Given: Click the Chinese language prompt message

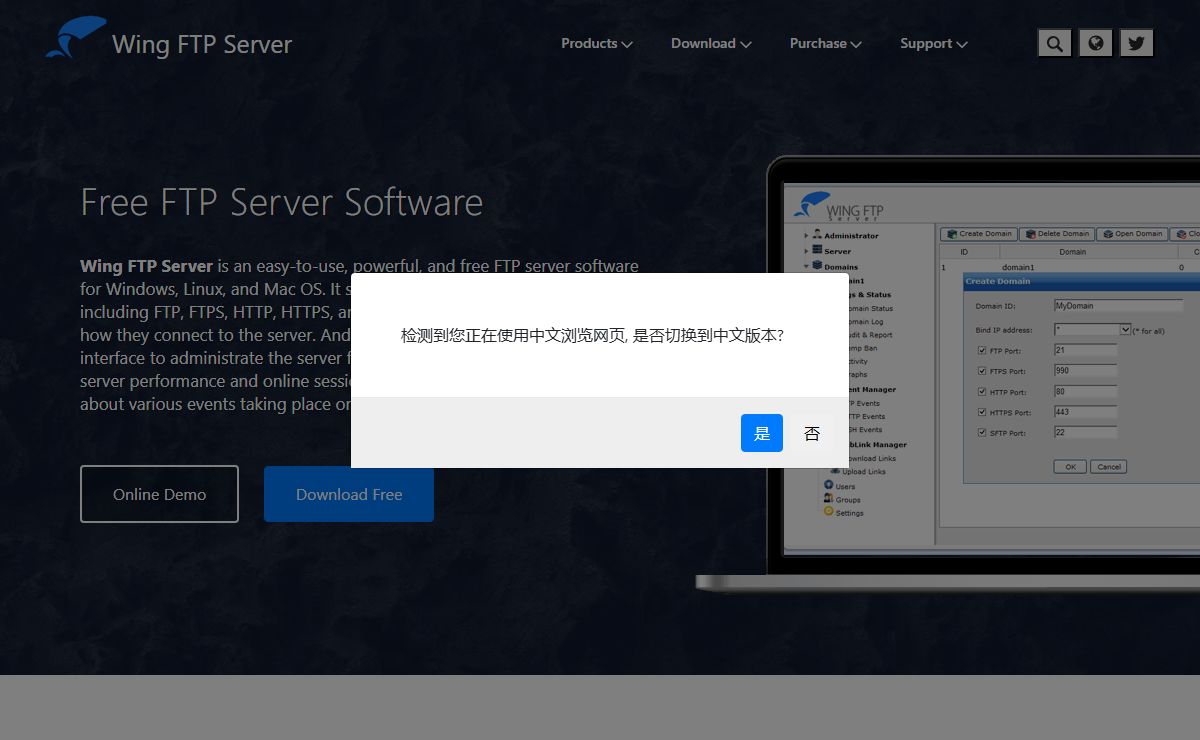Looking at the screenshot, I should coord(592,335).
